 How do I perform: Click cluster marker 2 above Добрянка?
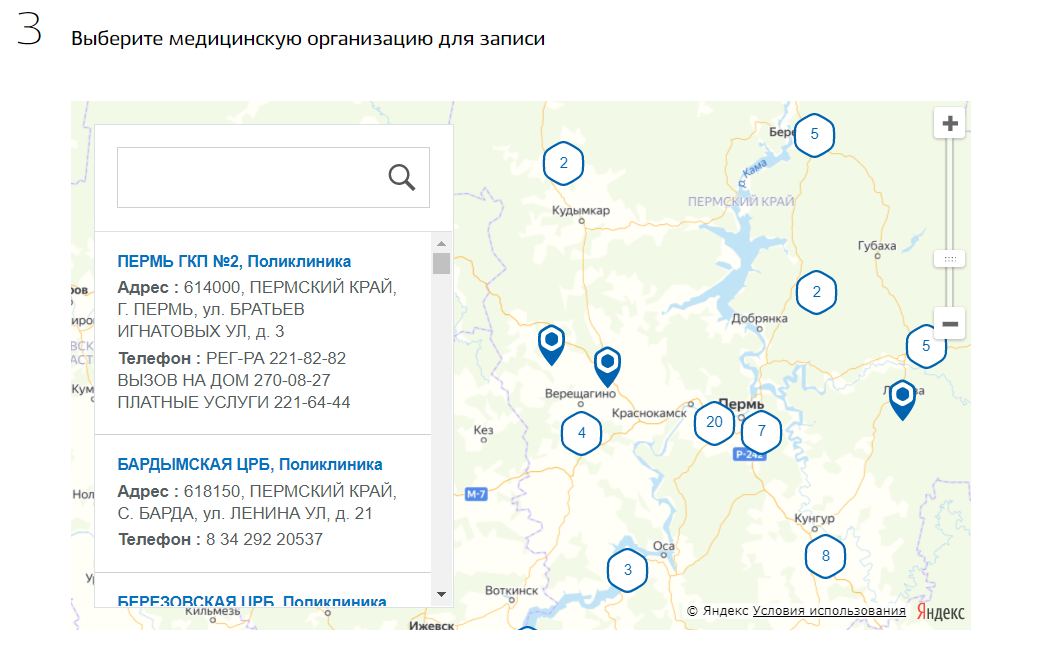coord(816,292)
